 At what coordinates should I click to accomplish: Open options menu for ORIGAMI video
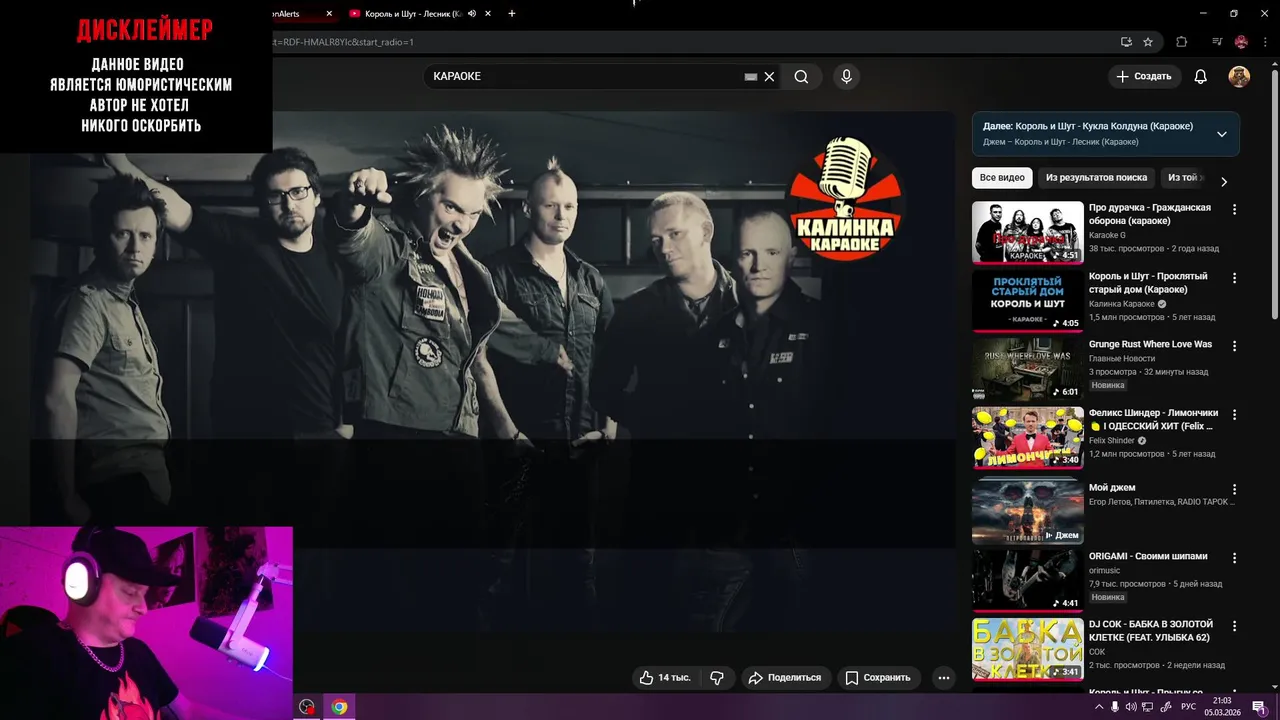pos(1234,558)
